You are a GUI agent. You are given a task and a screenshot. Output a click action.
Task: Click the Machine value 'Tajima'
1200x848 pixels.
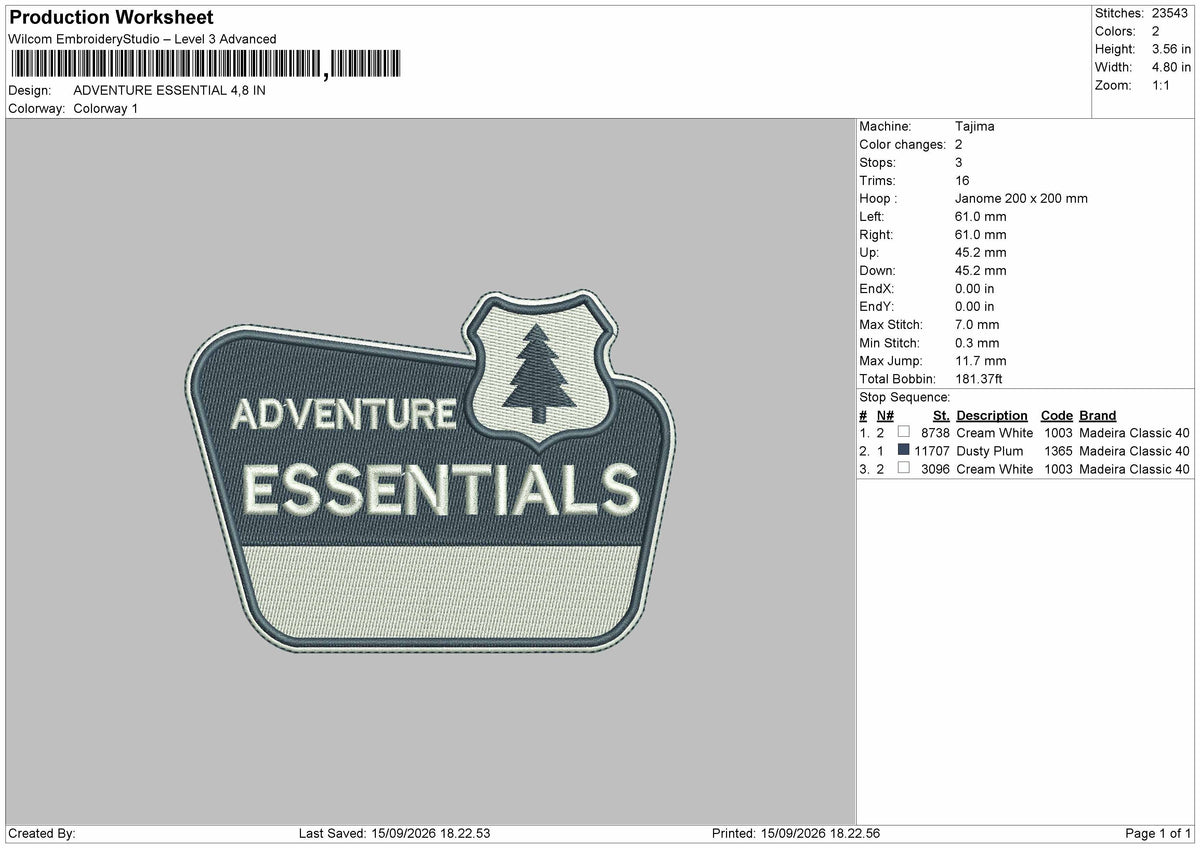tap(975, 126)
